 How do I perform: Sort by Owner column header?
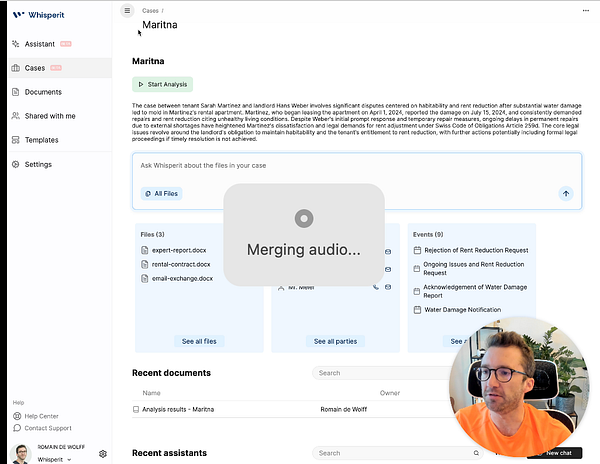(390, 393)
